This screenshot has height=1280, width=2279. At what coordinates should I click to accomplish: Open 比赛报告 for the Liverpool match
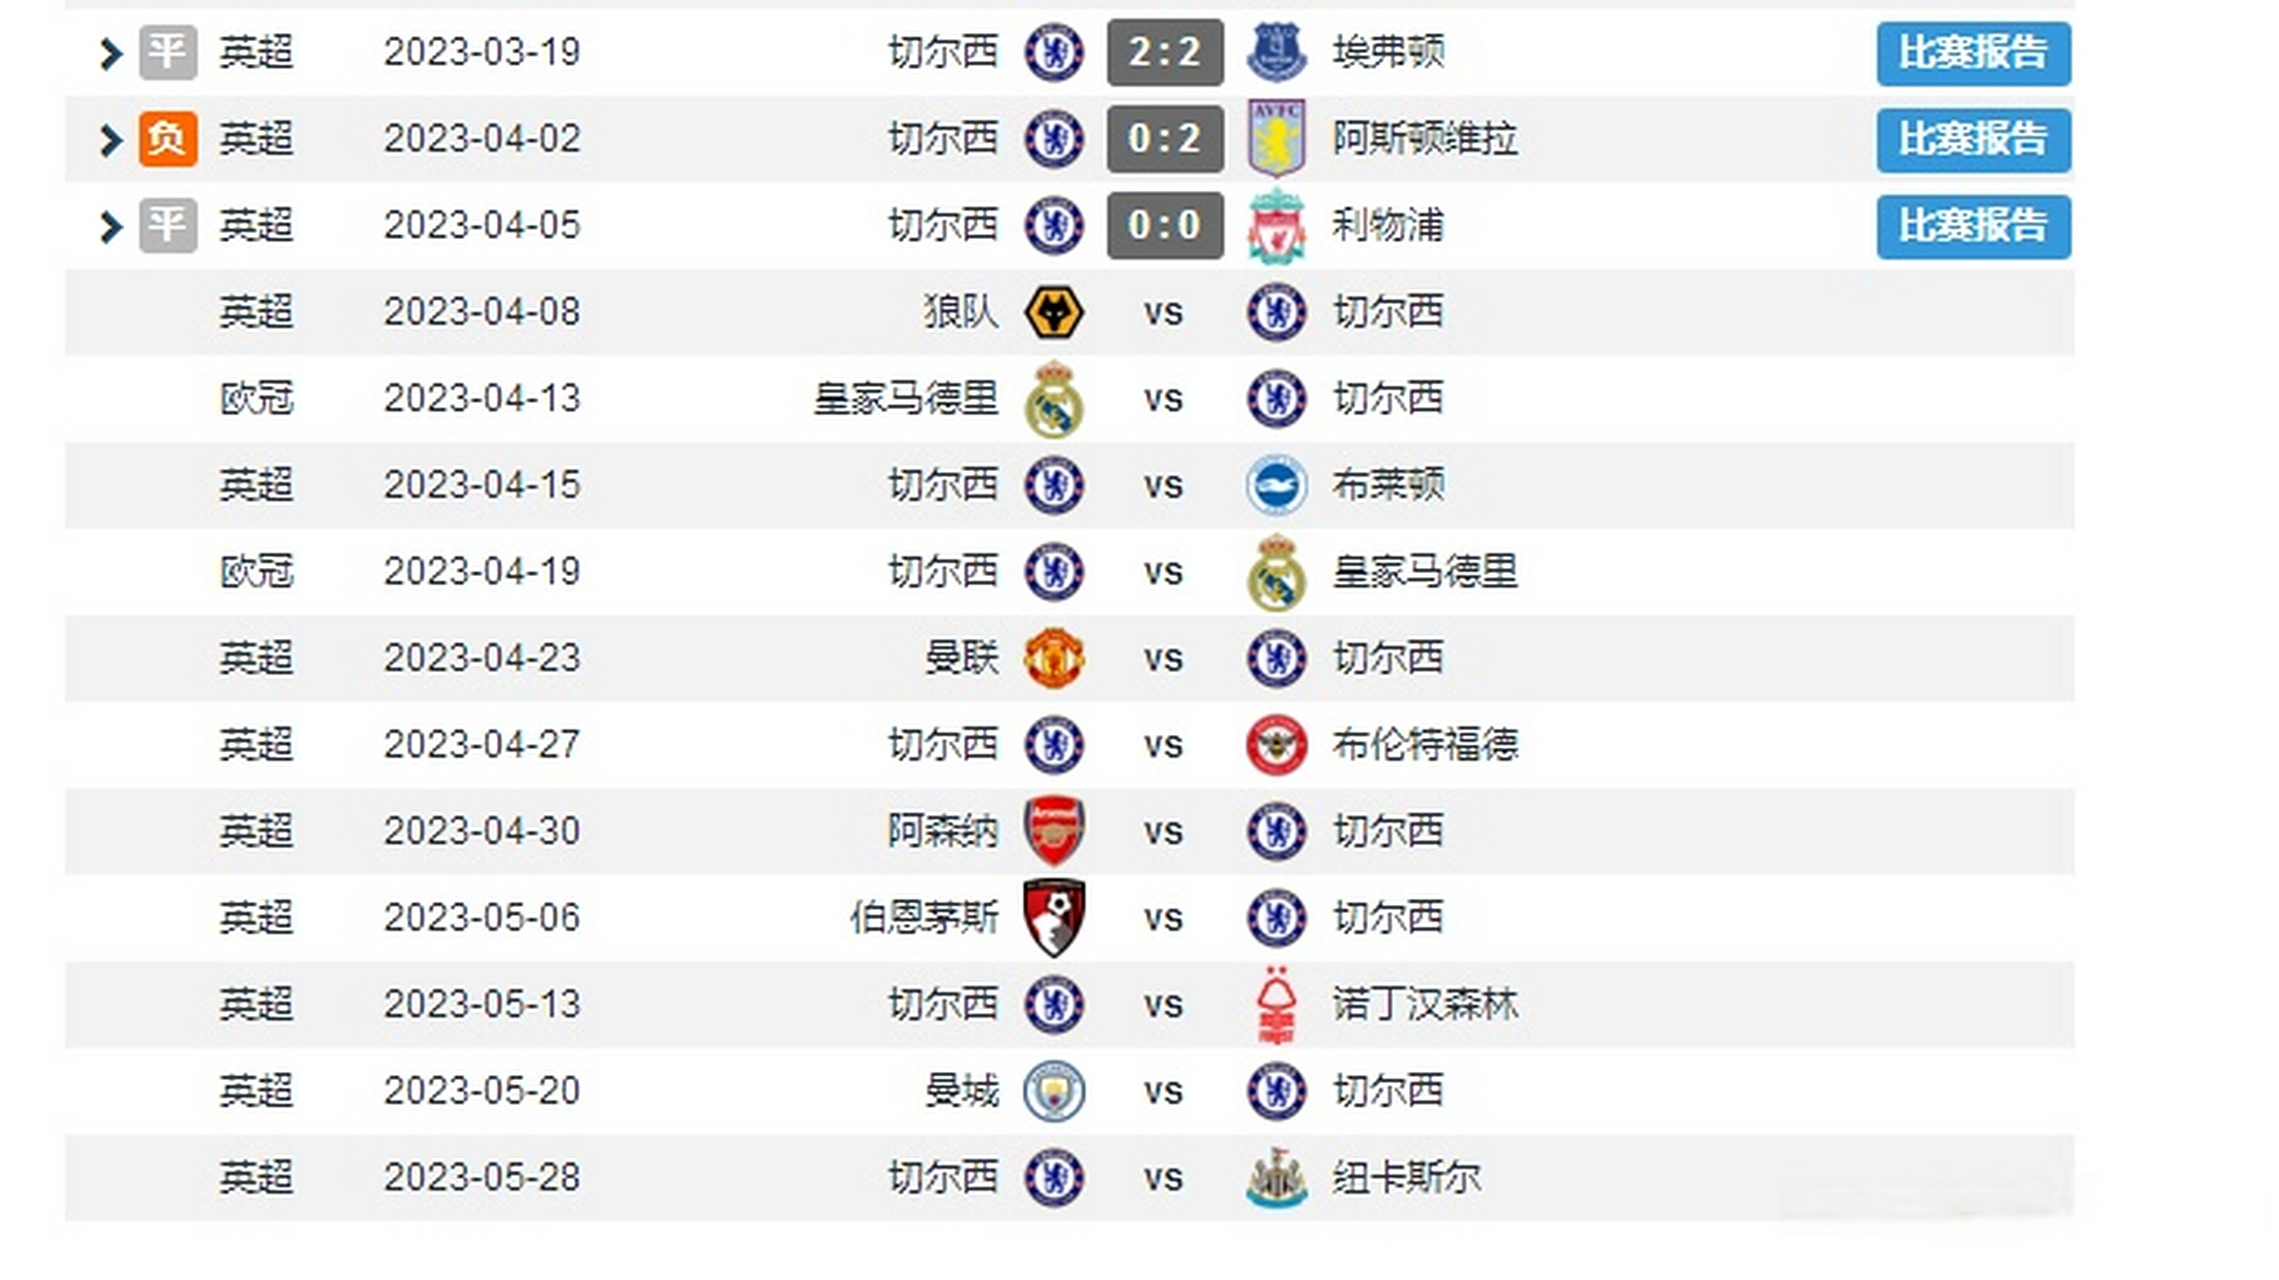click(x=1973, y=226)
